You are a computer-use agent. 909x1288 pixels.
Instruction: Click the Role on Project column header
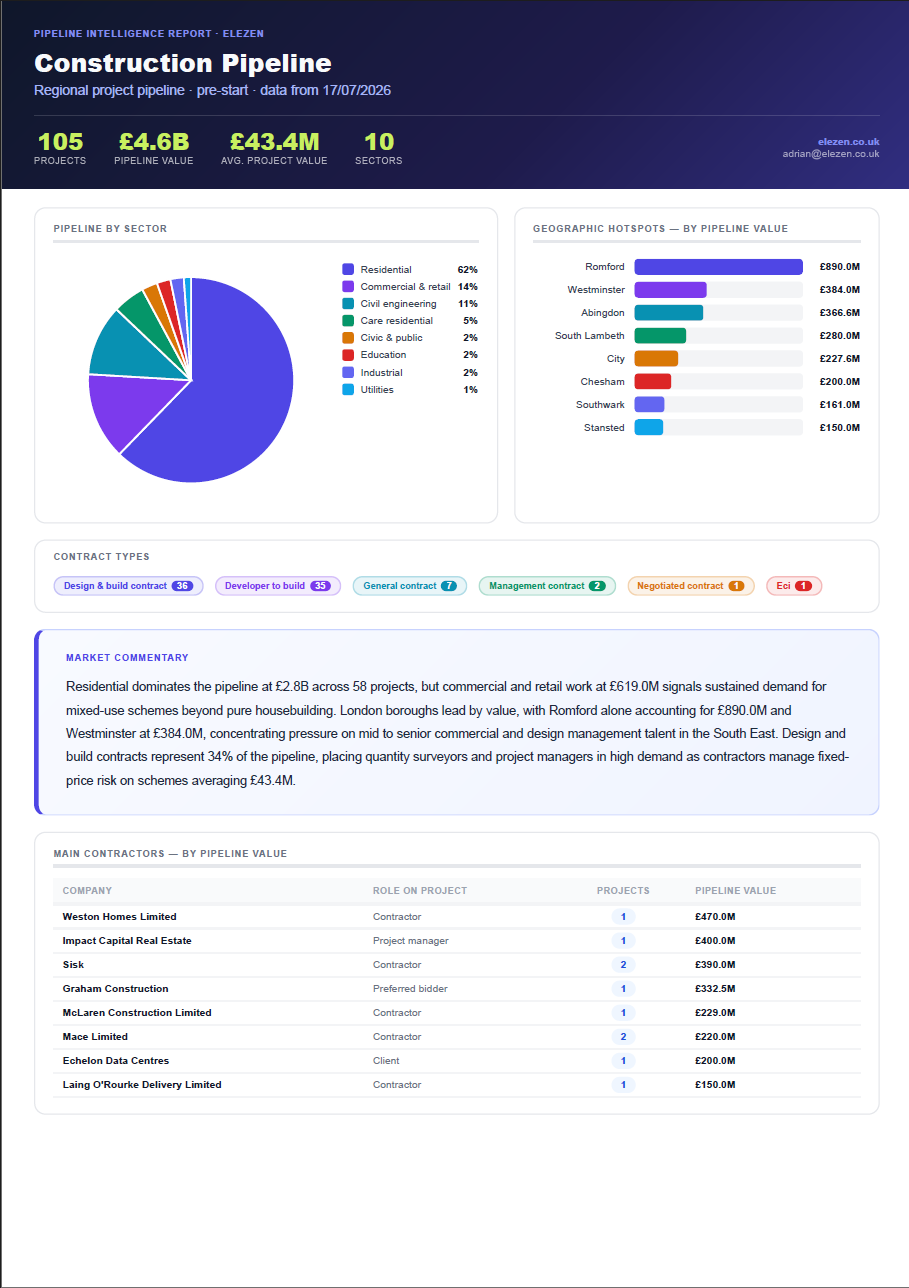(420, 891)
